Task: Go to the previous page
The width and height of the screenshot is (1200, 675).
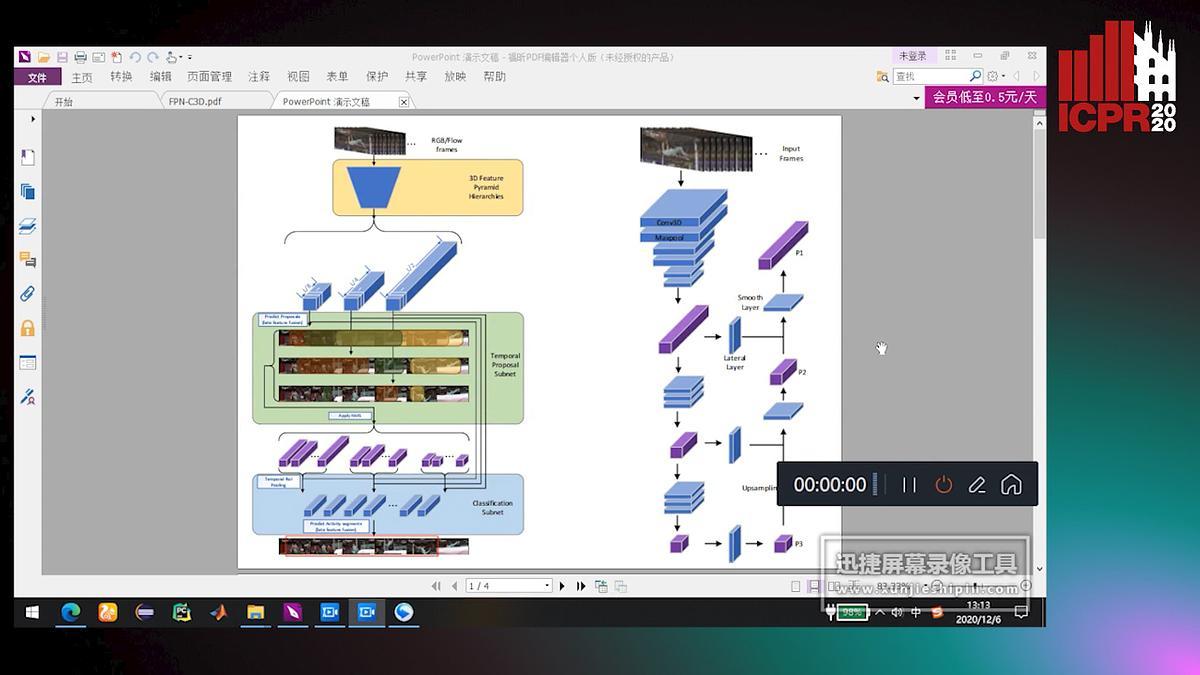Action: (455, 586)
